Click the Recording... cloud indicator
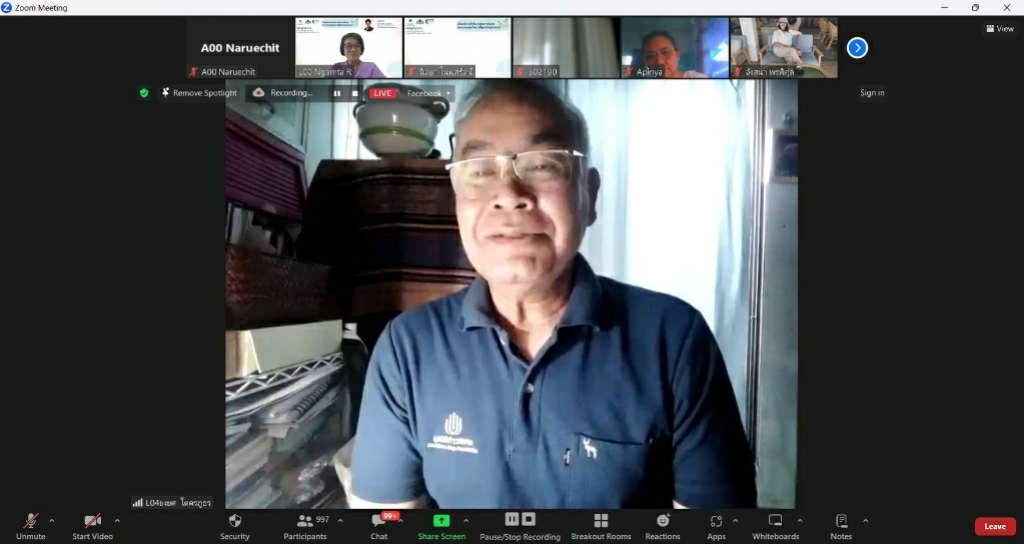Screen dimensions: 1024x544 coord(283,93)
